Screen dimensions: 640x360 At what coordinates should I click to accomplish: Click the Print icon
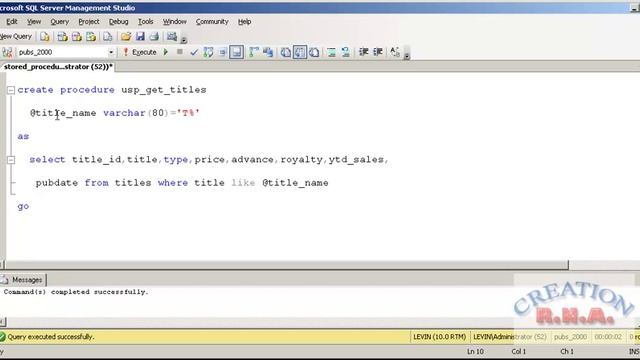[154, 37]
